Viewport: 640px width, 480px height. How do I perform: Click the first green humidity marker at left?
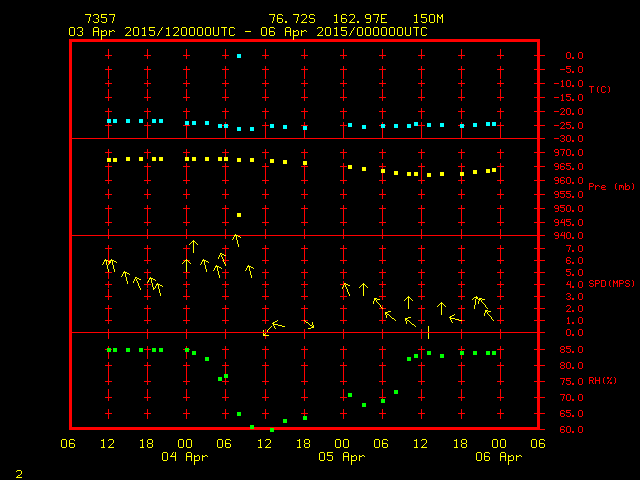(109, 350)
